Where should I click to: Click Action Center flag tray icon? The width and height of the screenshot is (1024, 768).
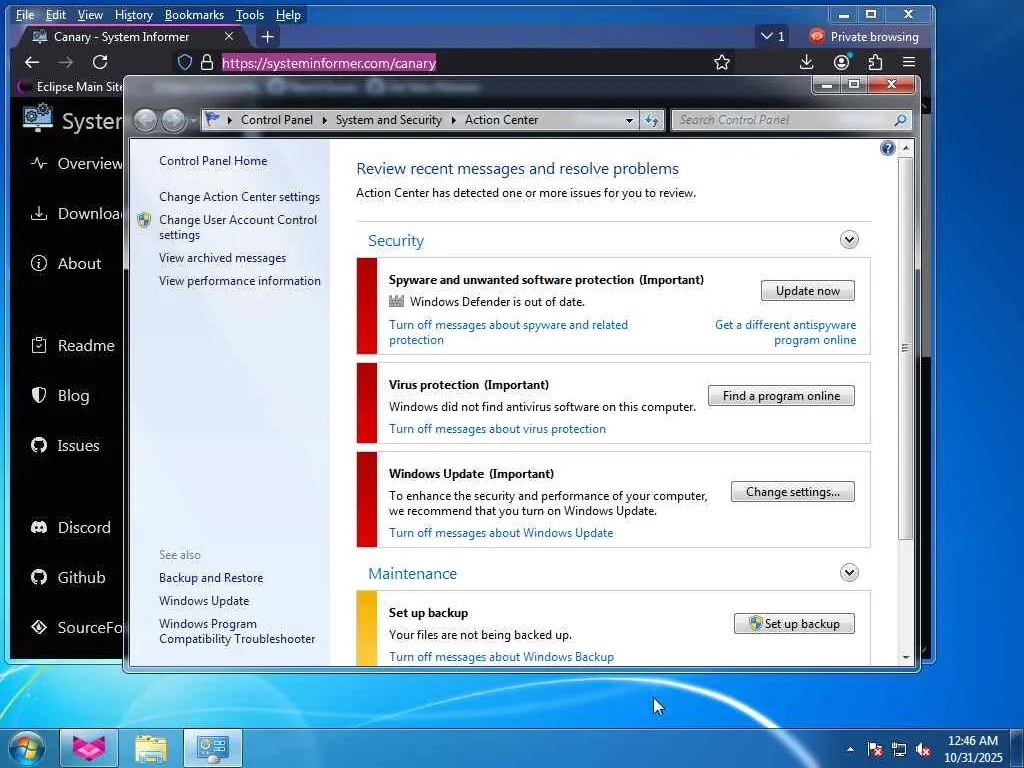coord(875,750)
